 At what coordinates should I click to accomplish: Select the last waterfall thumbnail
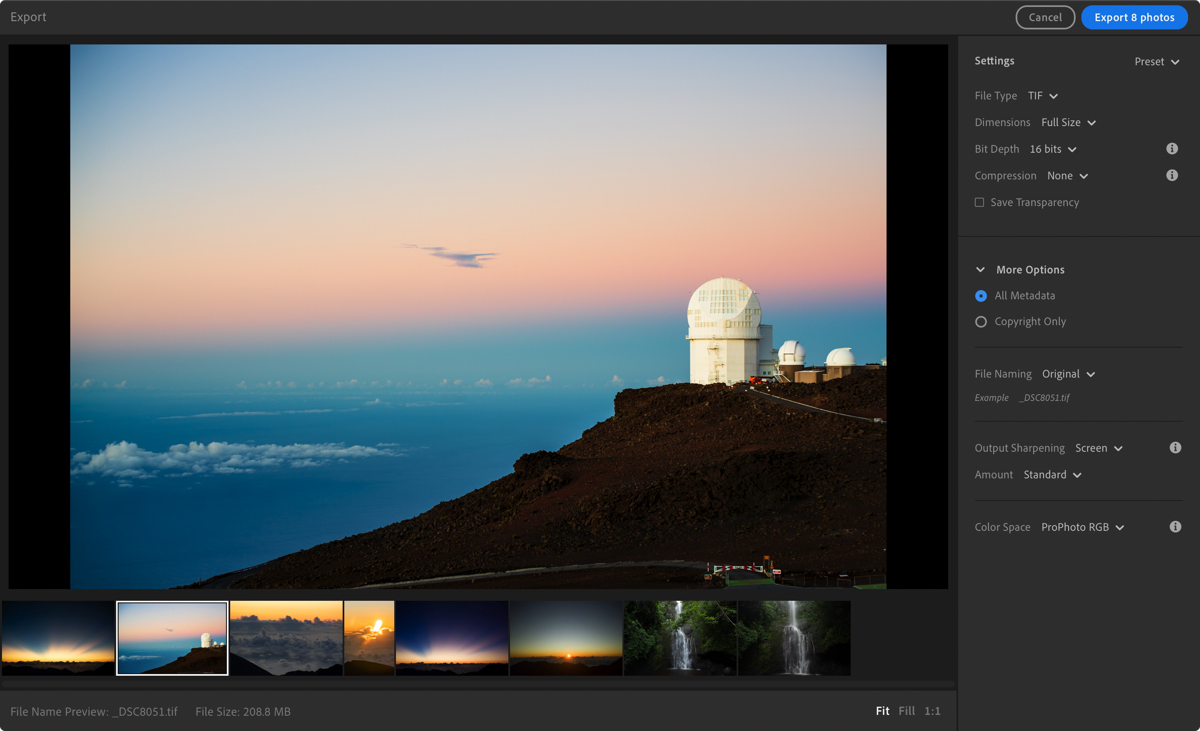pyautogui.click(x=794, y=638)
